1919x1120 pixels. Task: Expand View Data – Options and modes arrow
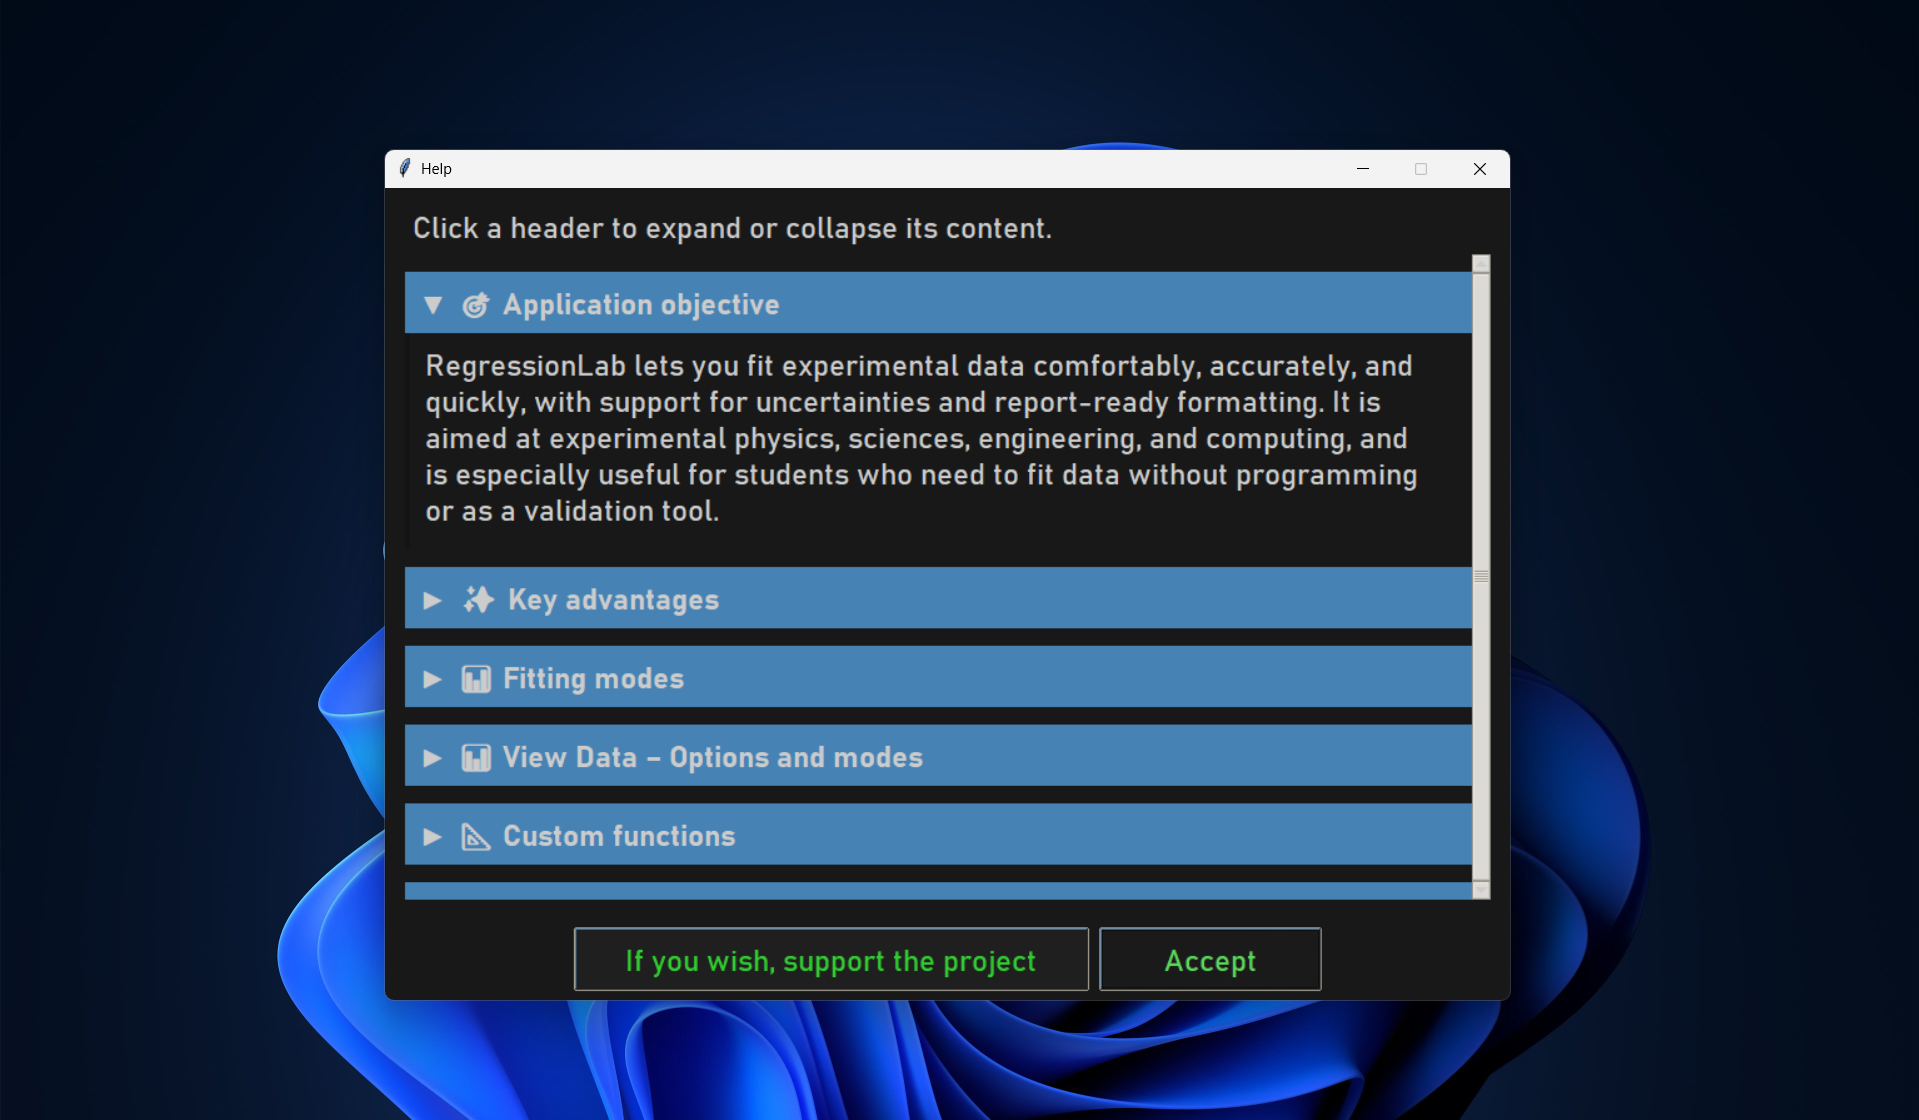coord(433,758)
